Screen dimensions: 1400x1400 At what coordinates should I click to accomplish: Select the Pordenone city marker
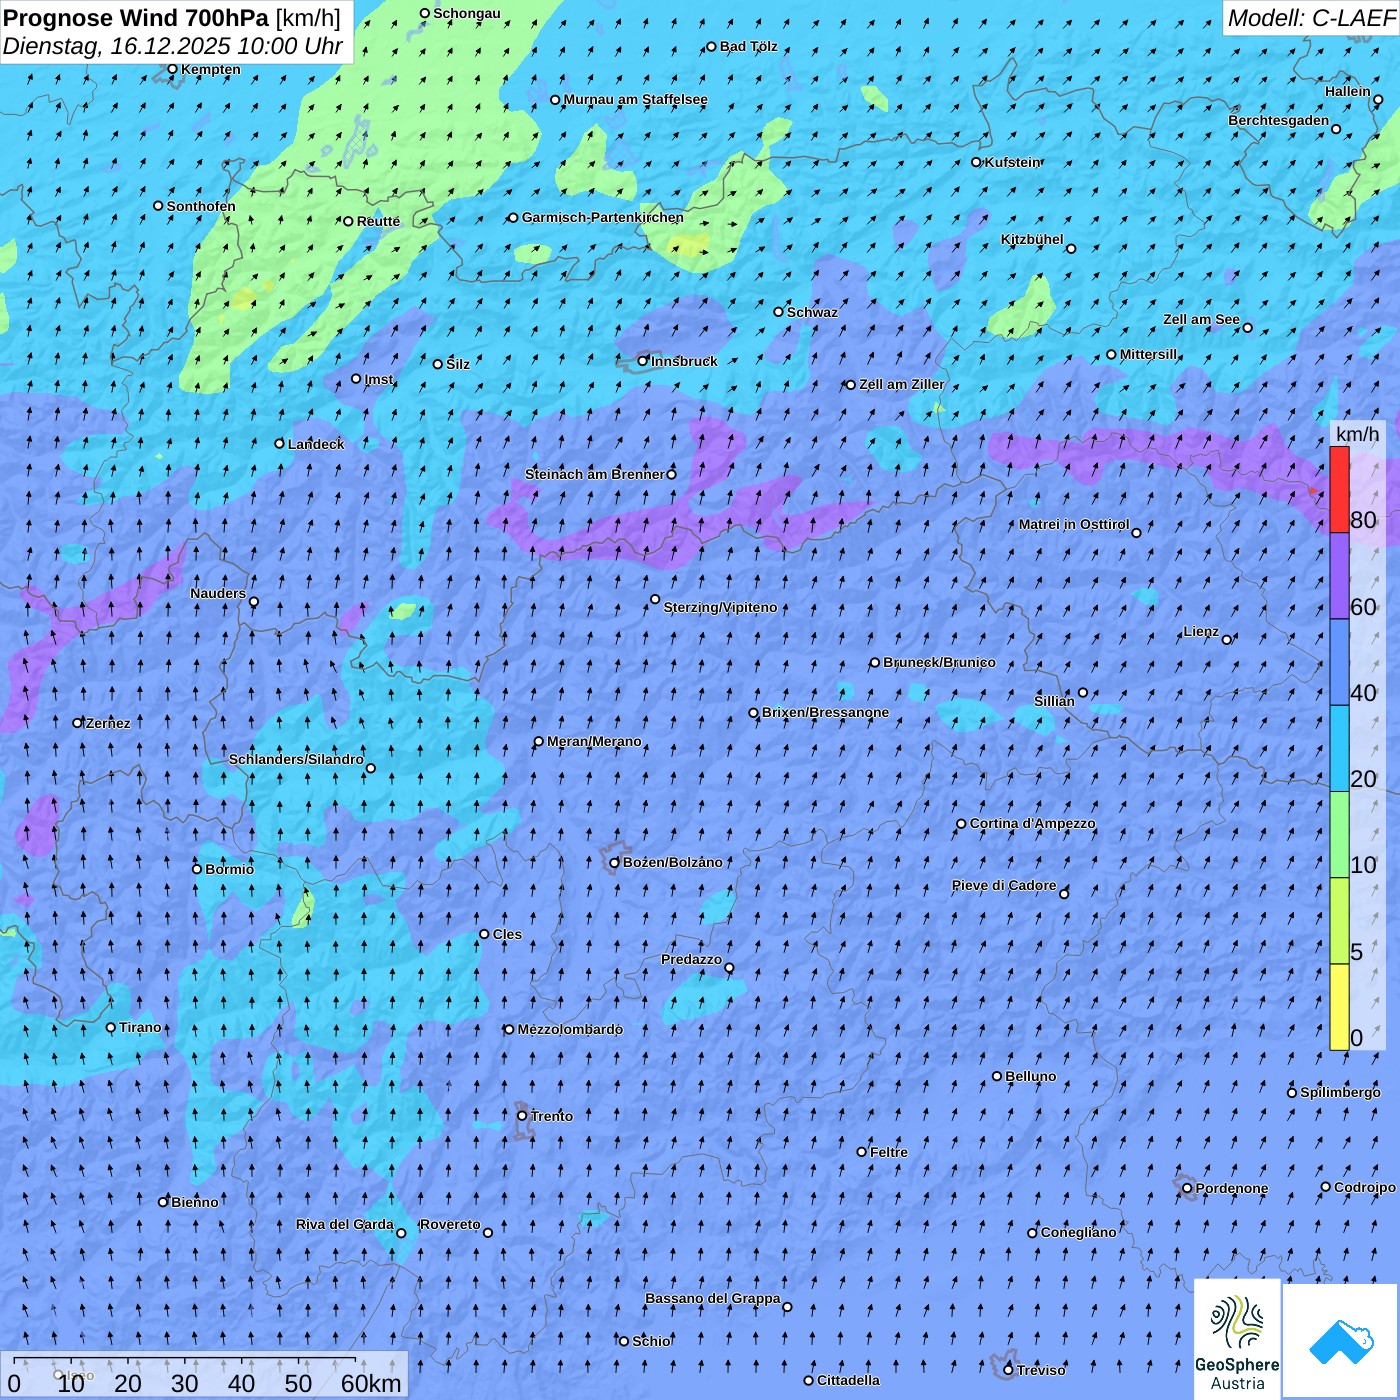[x=1187, y=1188]
